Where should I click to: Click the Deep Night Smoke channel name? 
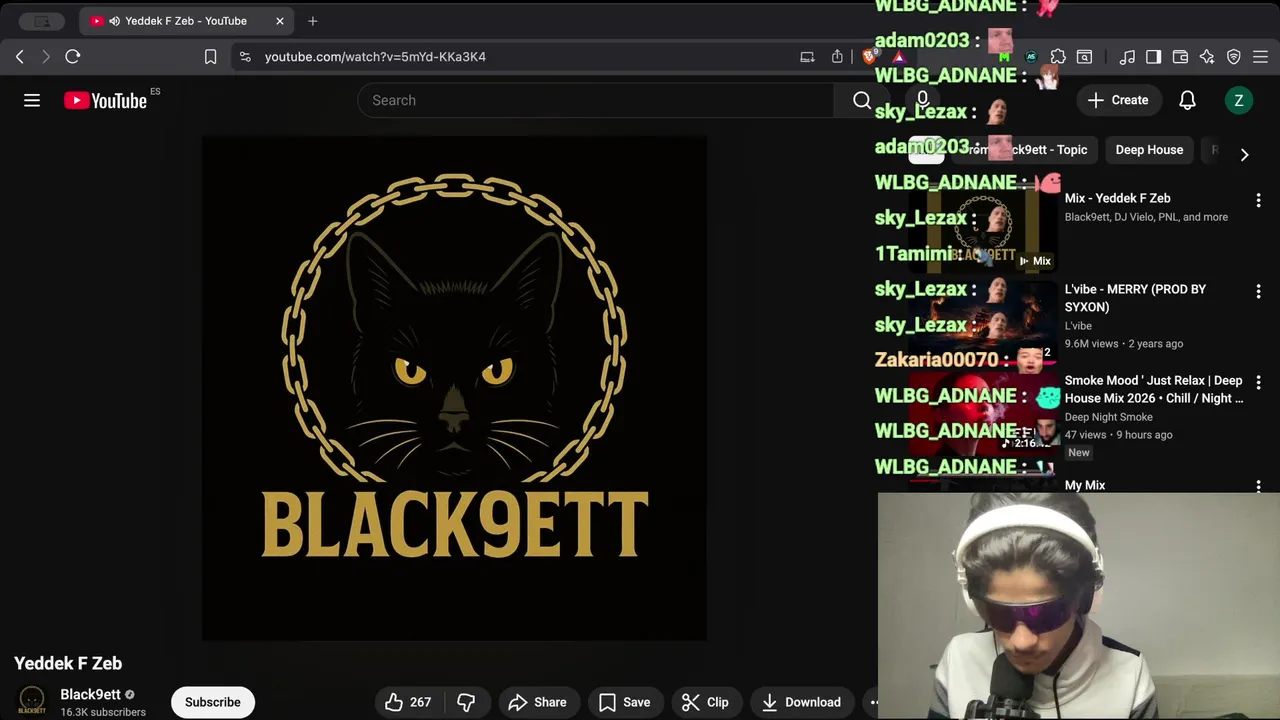coord(1108,417)
